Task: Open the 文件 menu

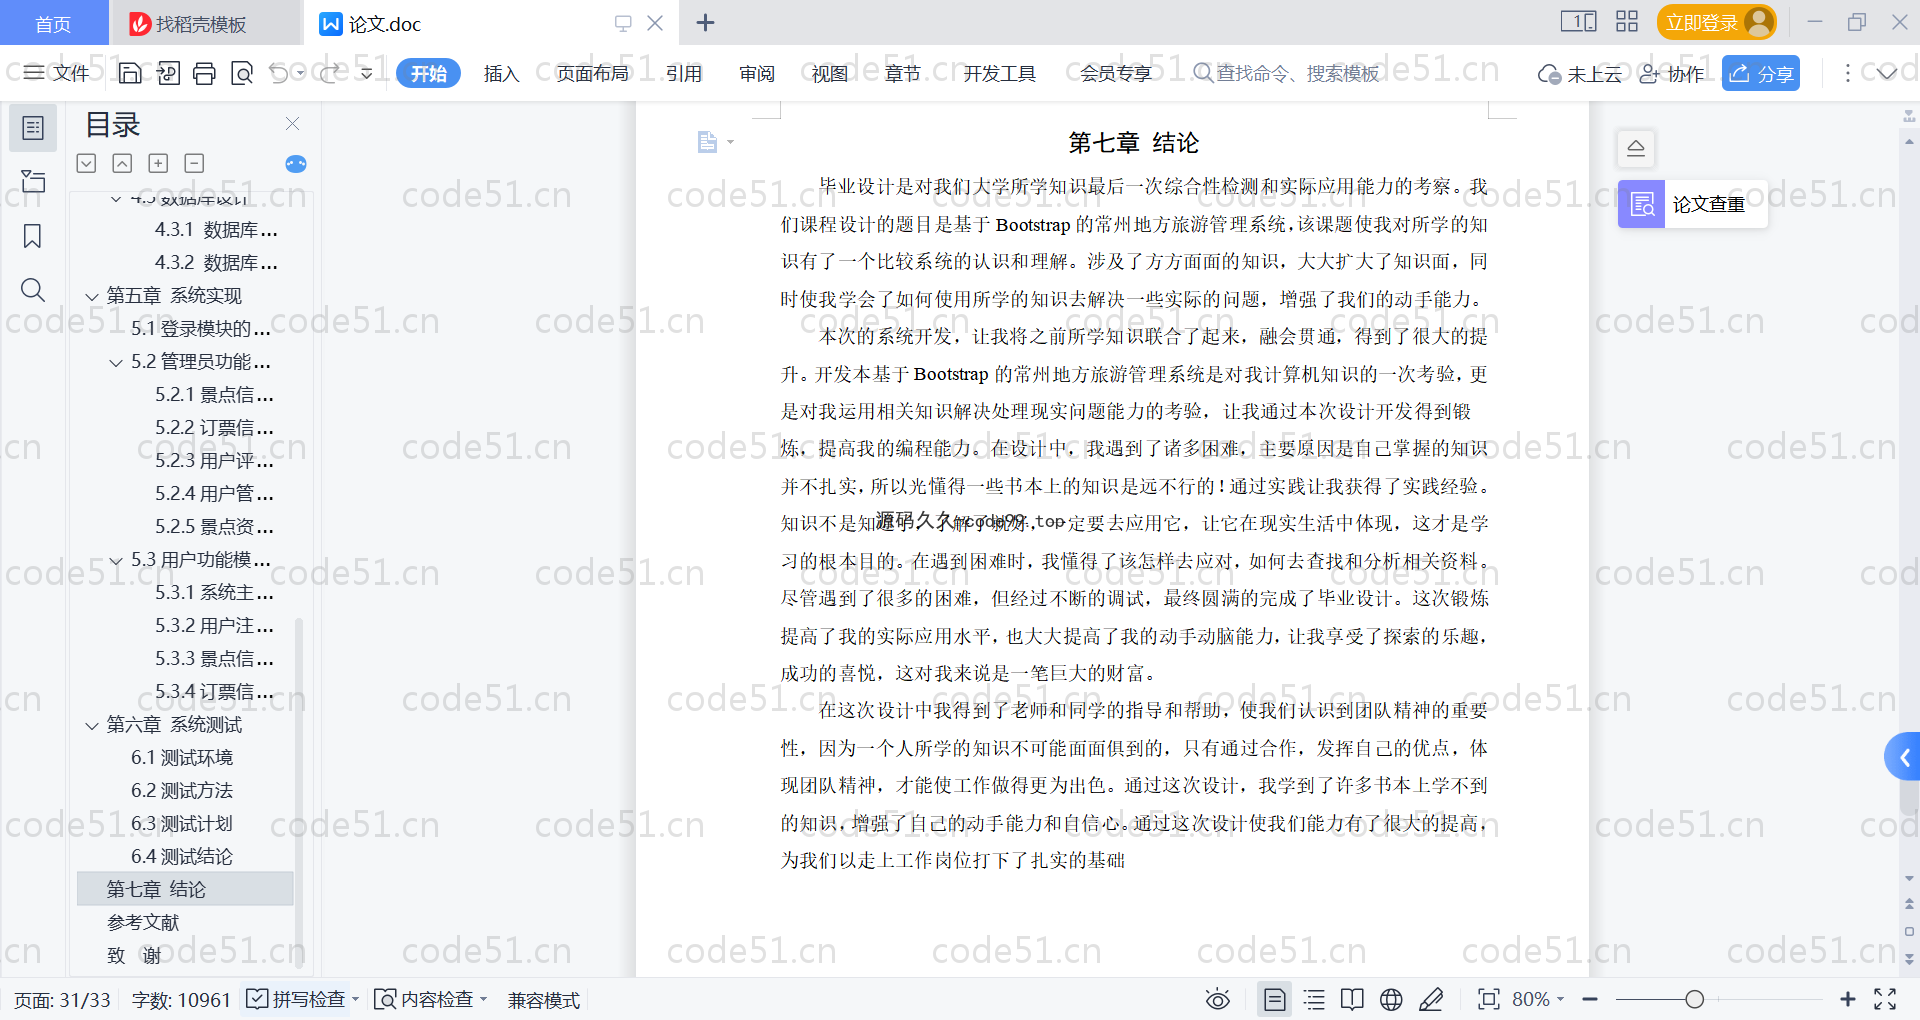Action: tap(57, 73)
